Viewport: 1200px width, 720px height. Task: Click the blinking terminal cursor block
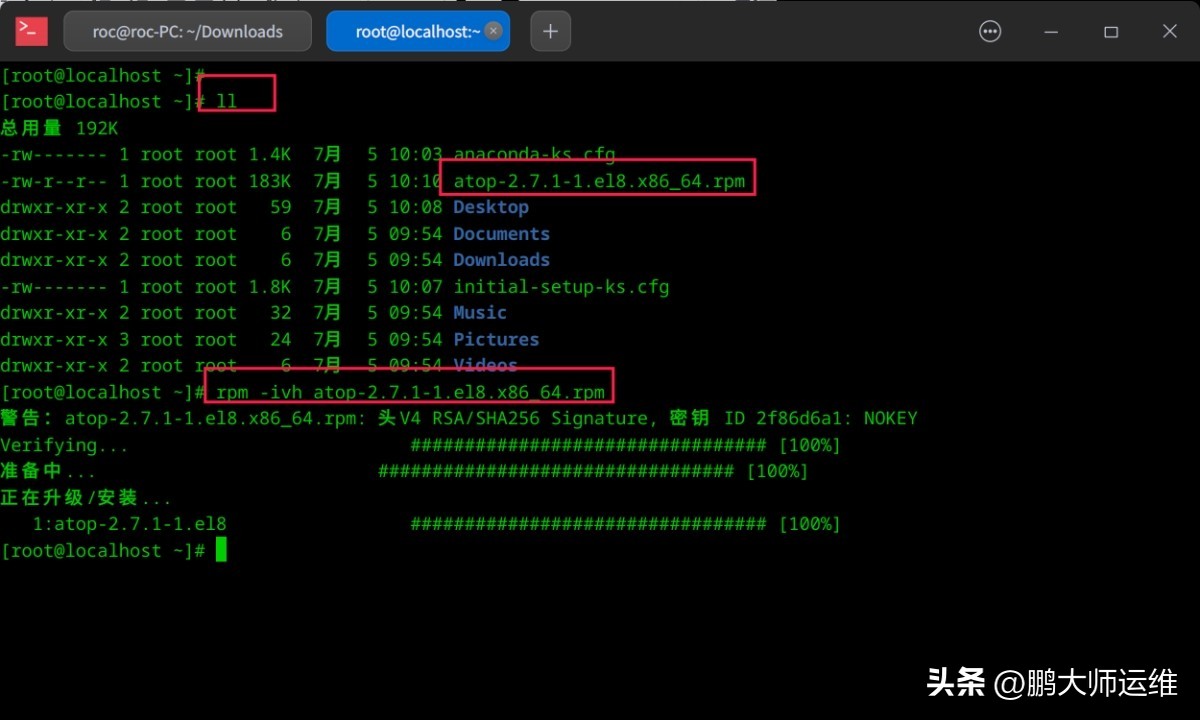219,549
